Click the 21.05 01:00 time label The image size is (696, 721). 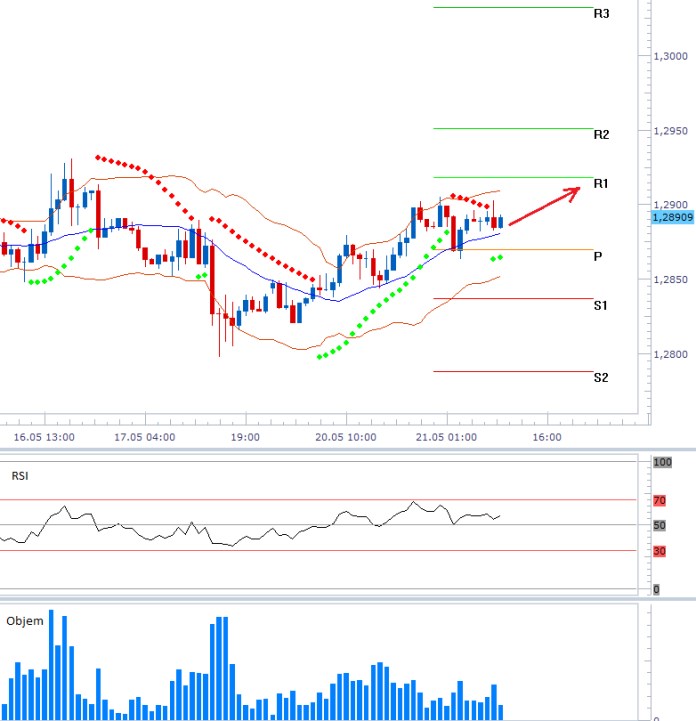pyautogui.click(x=446, y=437)
